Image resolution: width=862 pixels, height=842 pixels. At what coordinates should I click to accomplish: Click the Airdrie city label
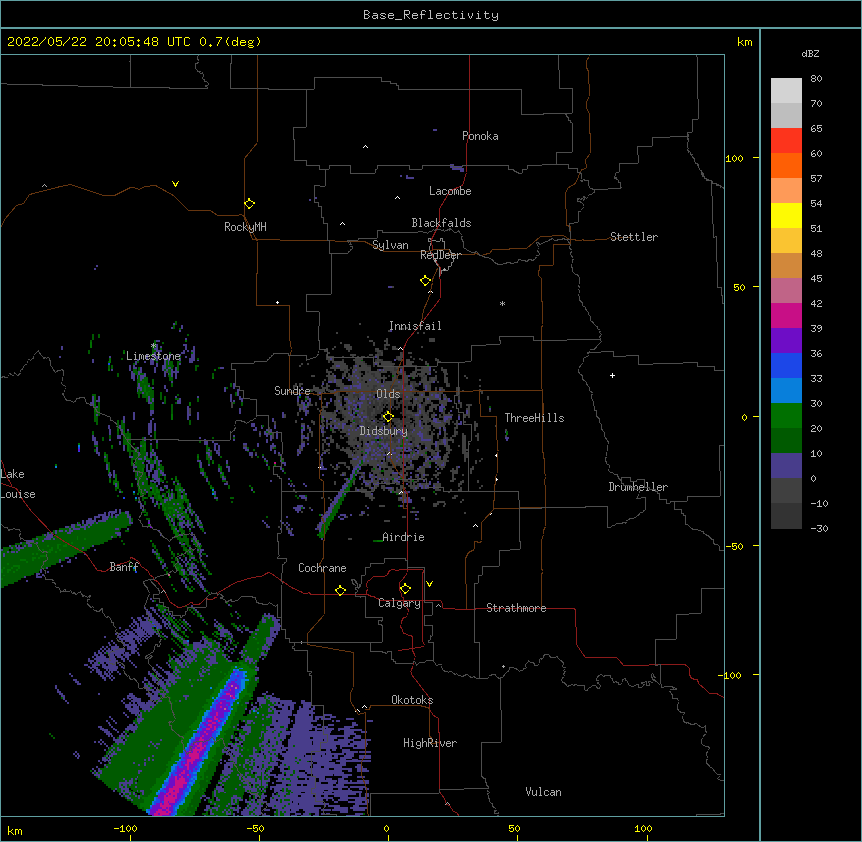point(403,537)
